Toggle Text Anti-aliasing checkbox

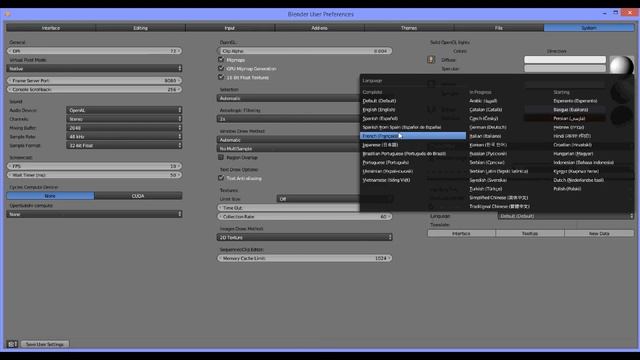click(221, 178)
